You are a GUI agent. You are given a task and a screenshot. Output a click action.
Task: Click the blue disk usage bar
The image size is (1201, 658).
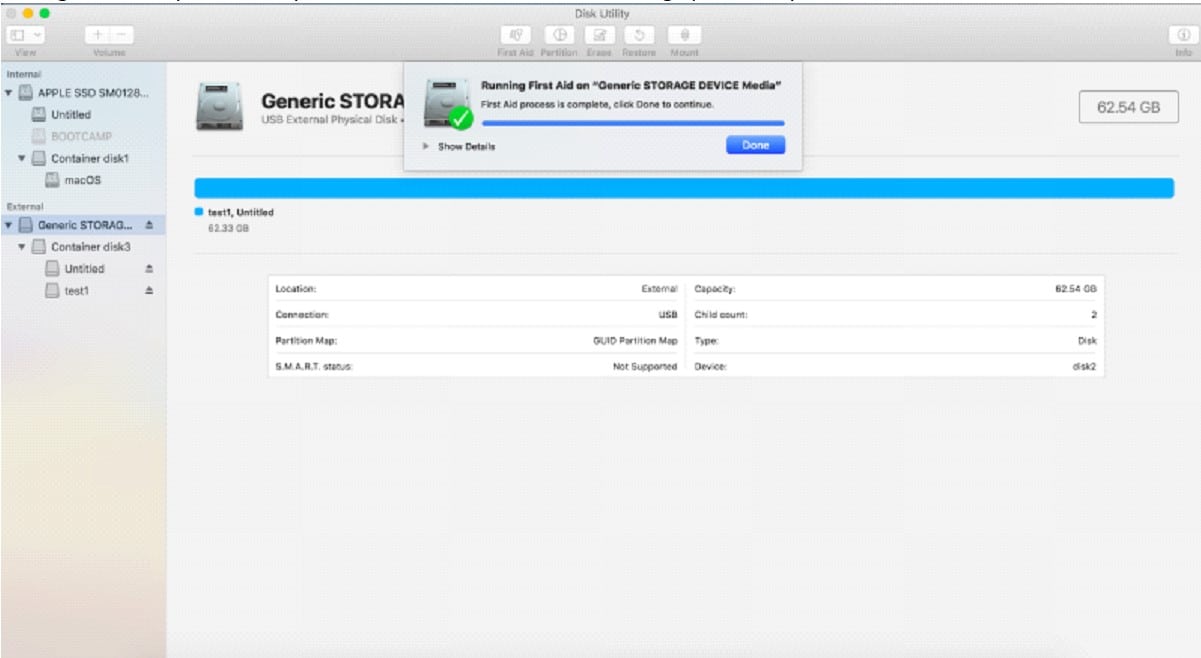[683, 188]
